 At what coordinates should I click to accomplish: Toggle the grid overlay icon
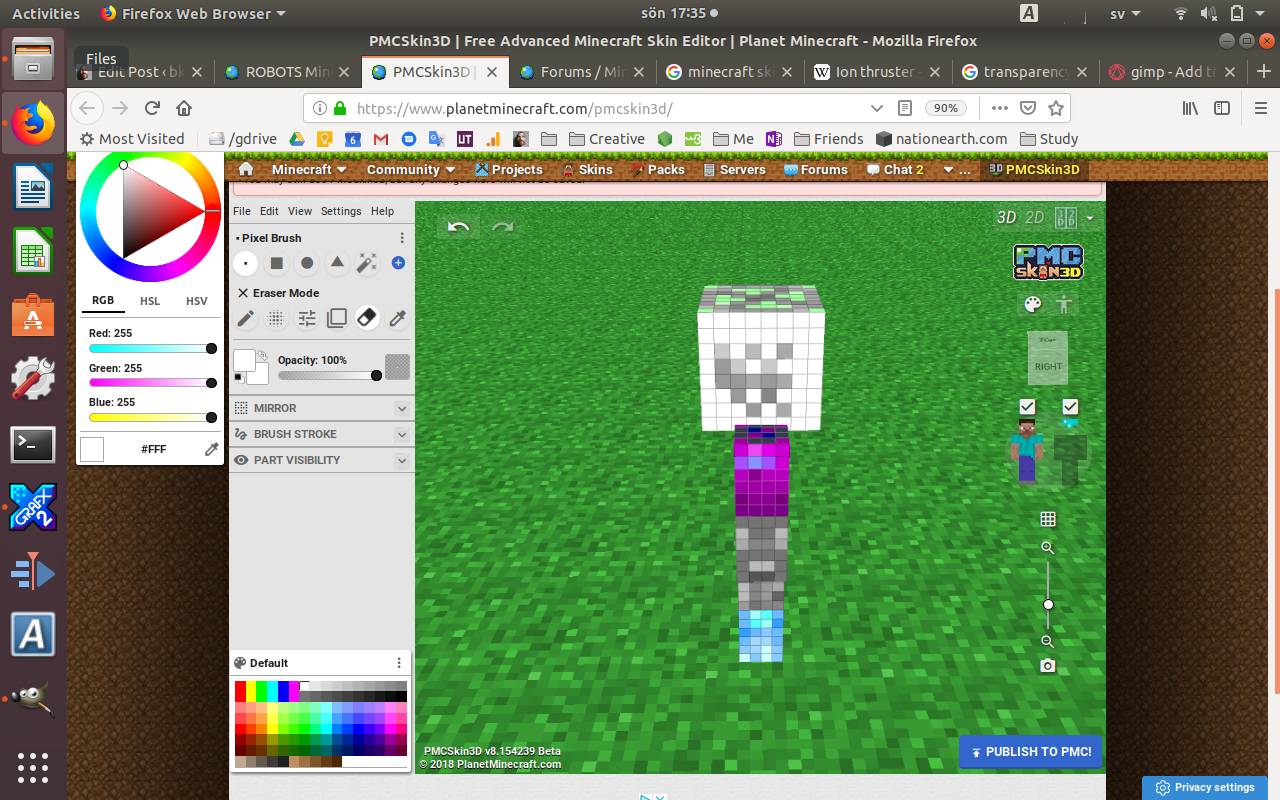[1047, 519]
